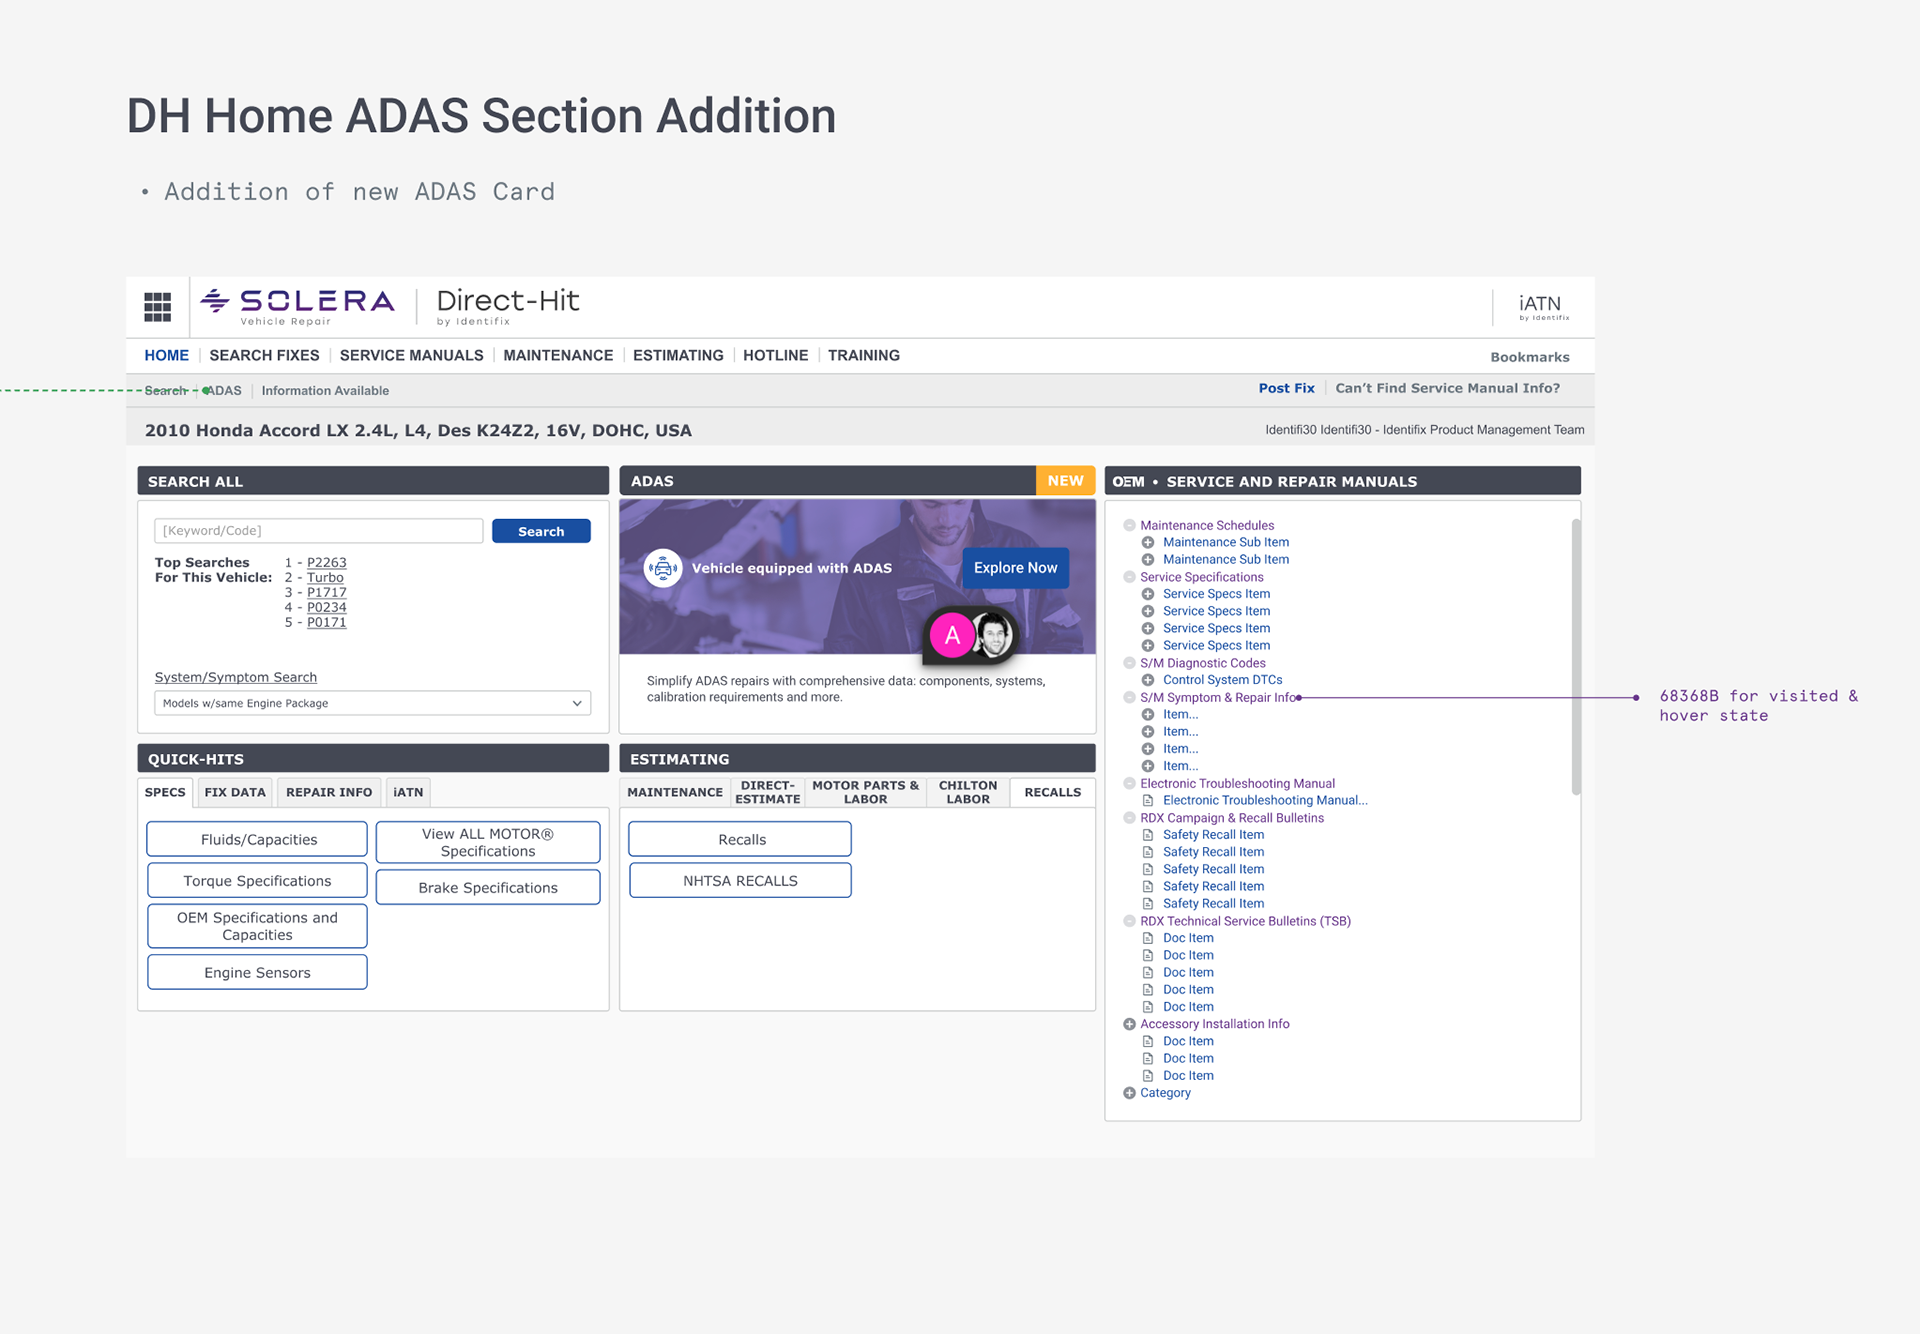Image resolution: width=1920 pixels, height=1334 pixels.
Task: Click the ADAS banner image
Action: tap(857, 577)
